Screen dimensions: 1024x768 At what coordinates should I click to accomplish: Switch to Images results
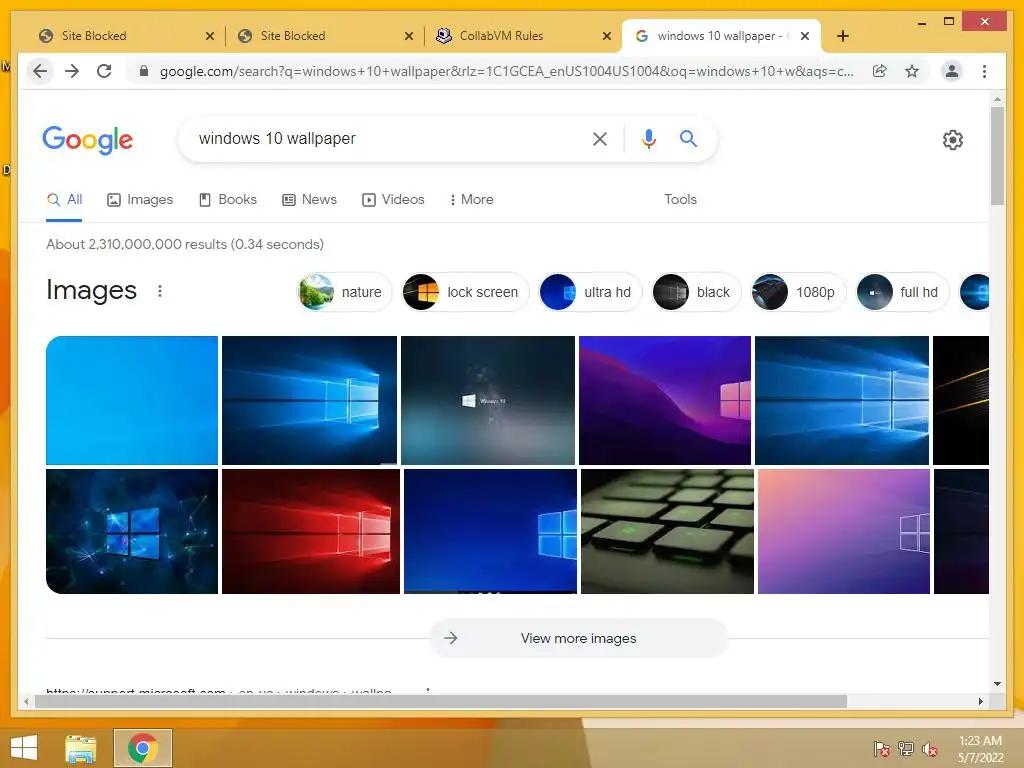140,200
